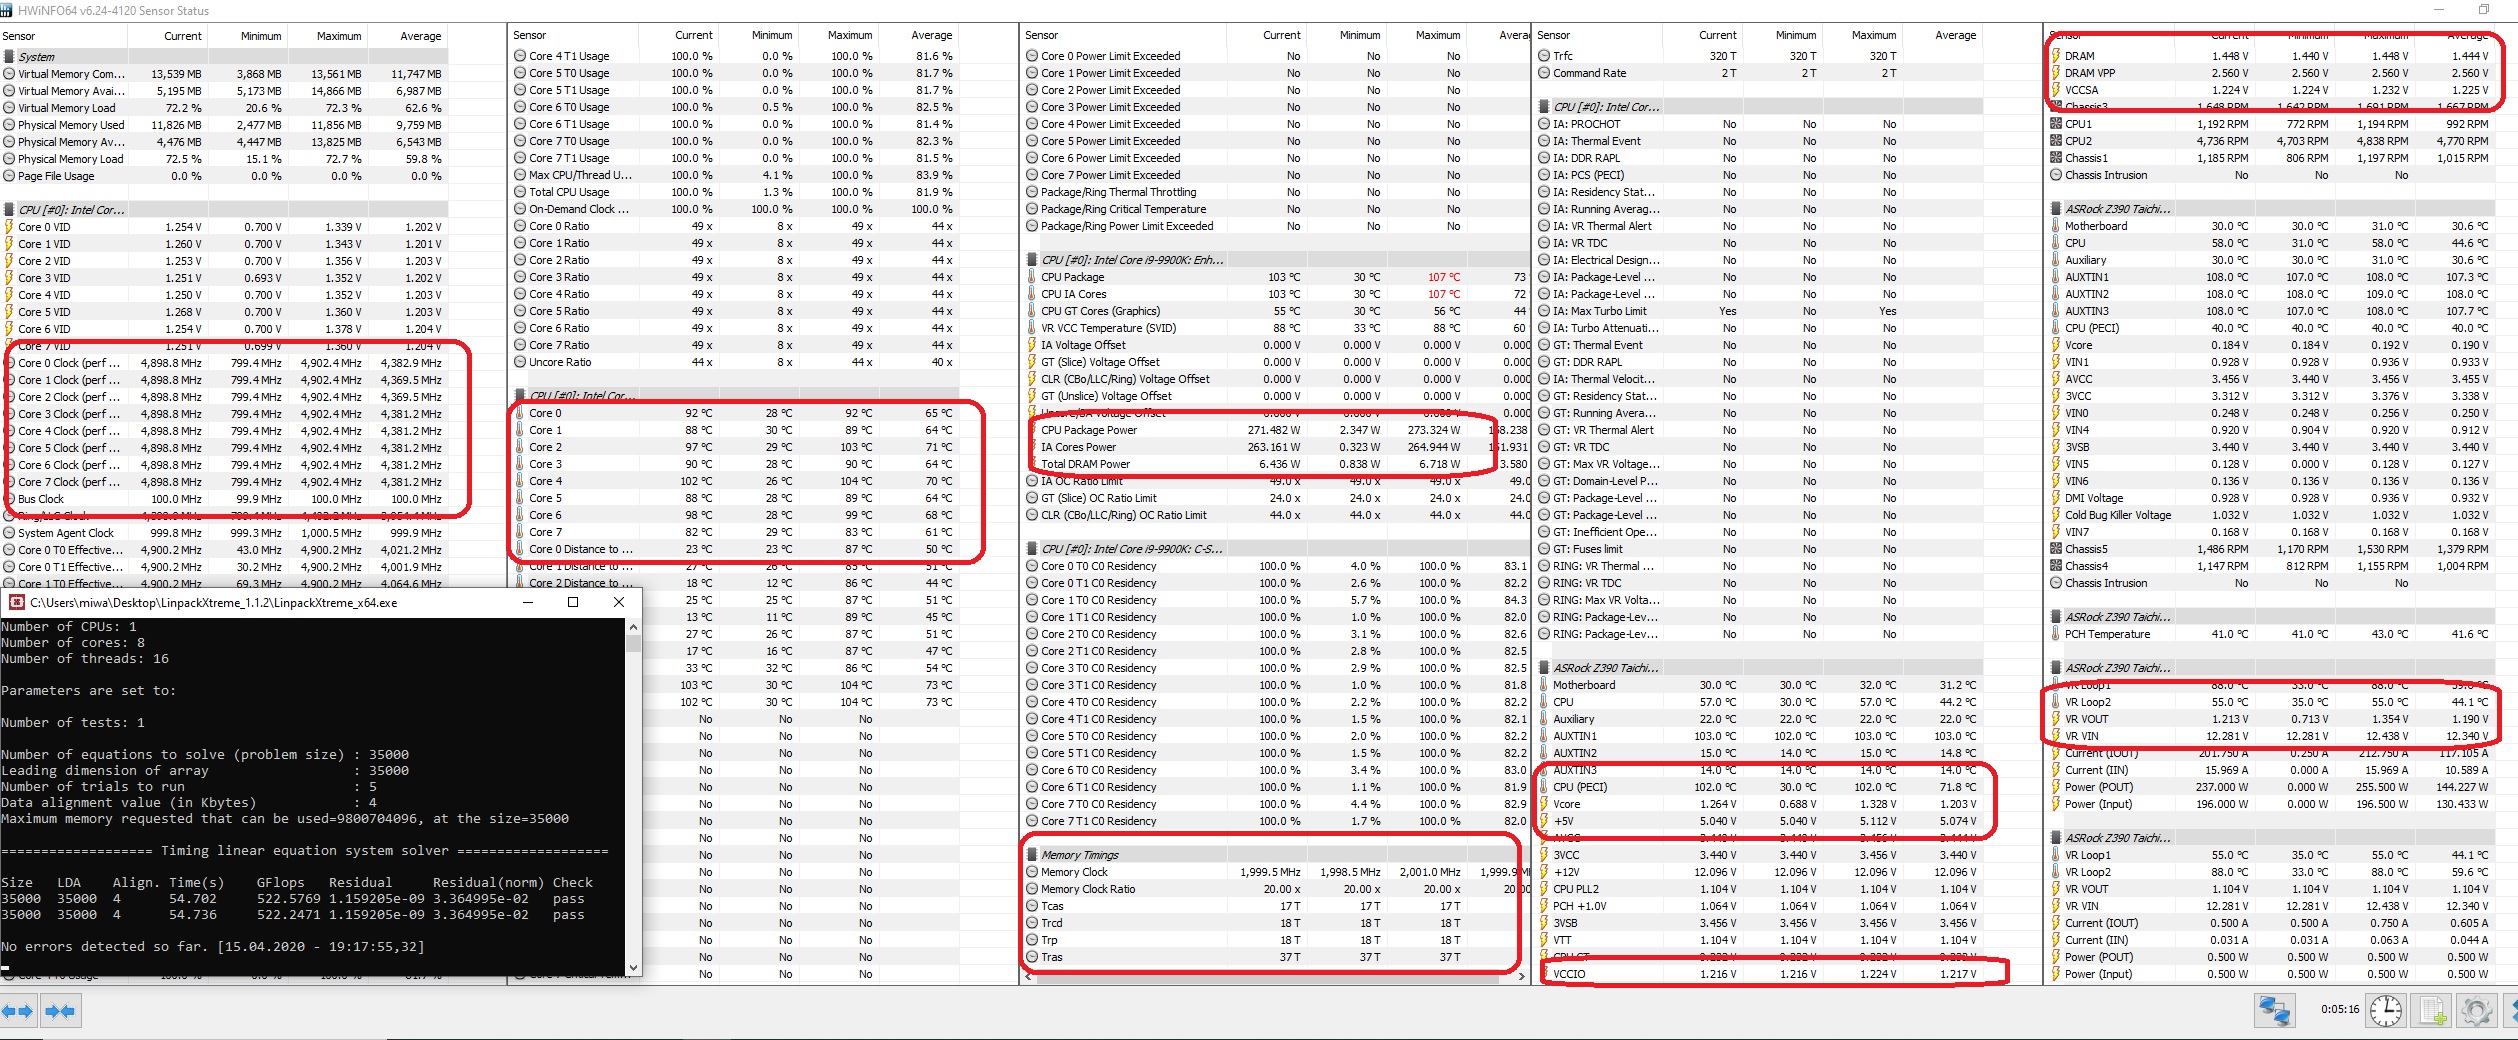Open the remote monitoring network icon
2518x1040 pixels.
pos(2273,1011)
